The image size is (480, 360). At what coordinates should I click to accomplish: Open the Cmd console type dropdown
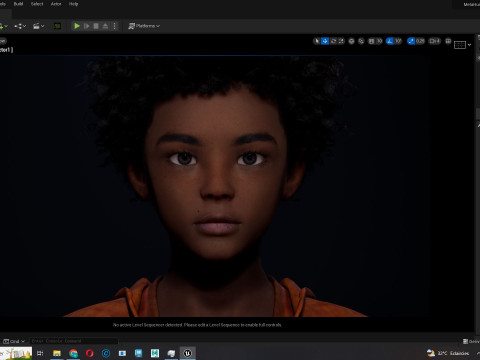[14, 341]
